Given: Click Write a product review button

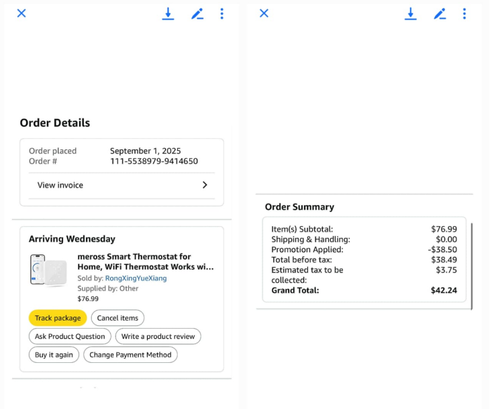Looking at the screenshot, I should tap(158, 336).
